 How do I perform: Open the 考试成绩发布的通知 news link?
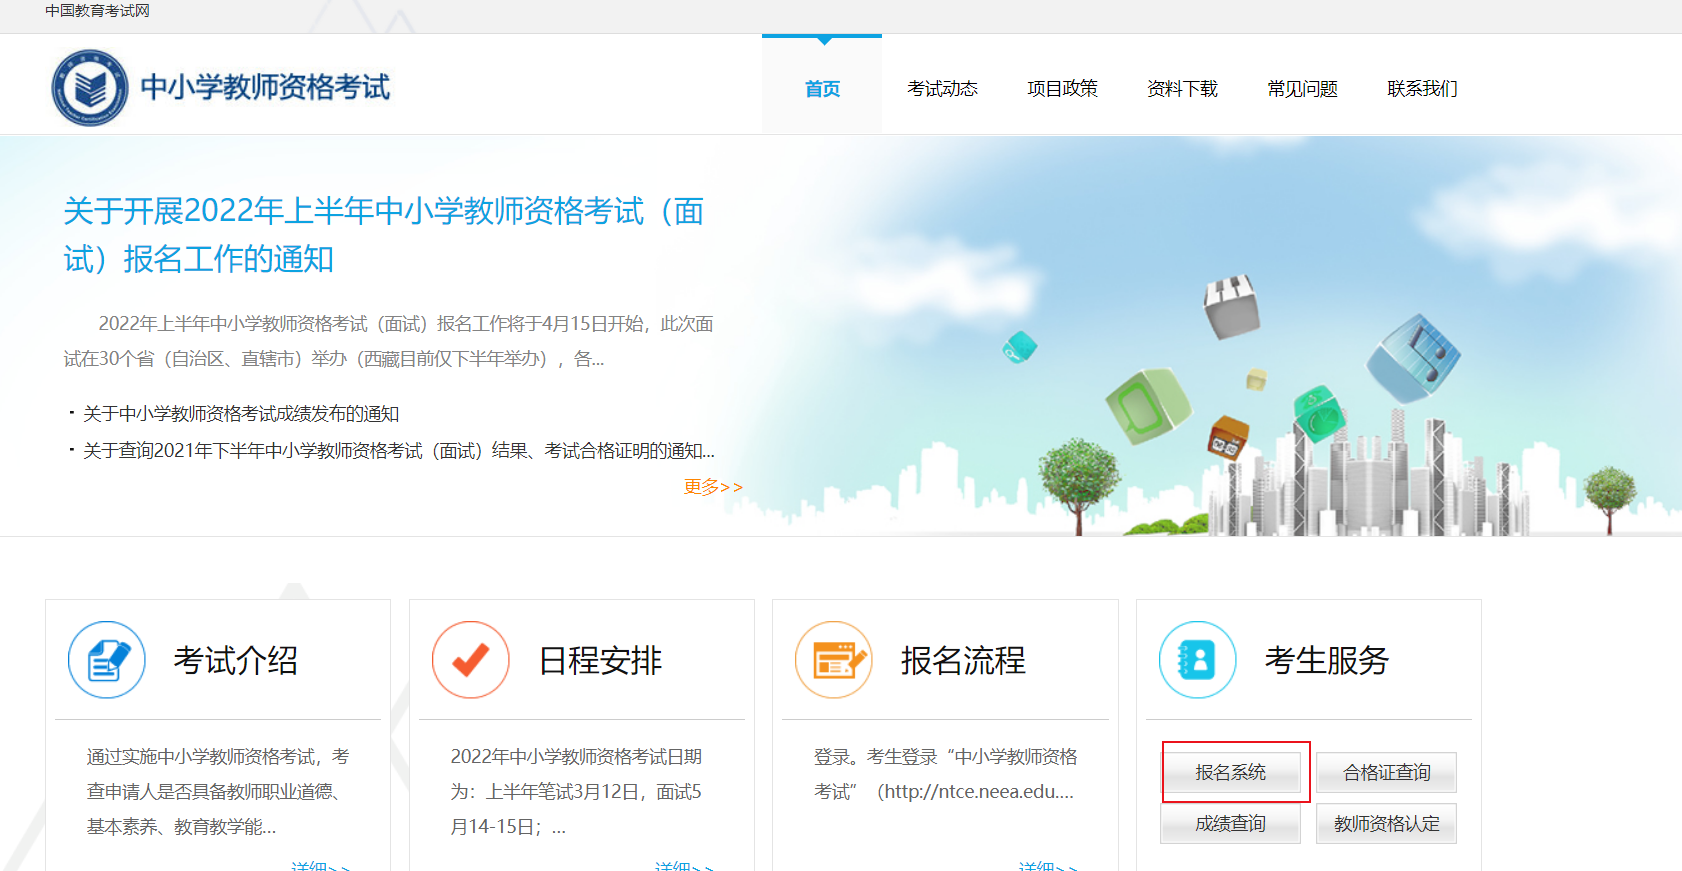(x=241, y=414)
